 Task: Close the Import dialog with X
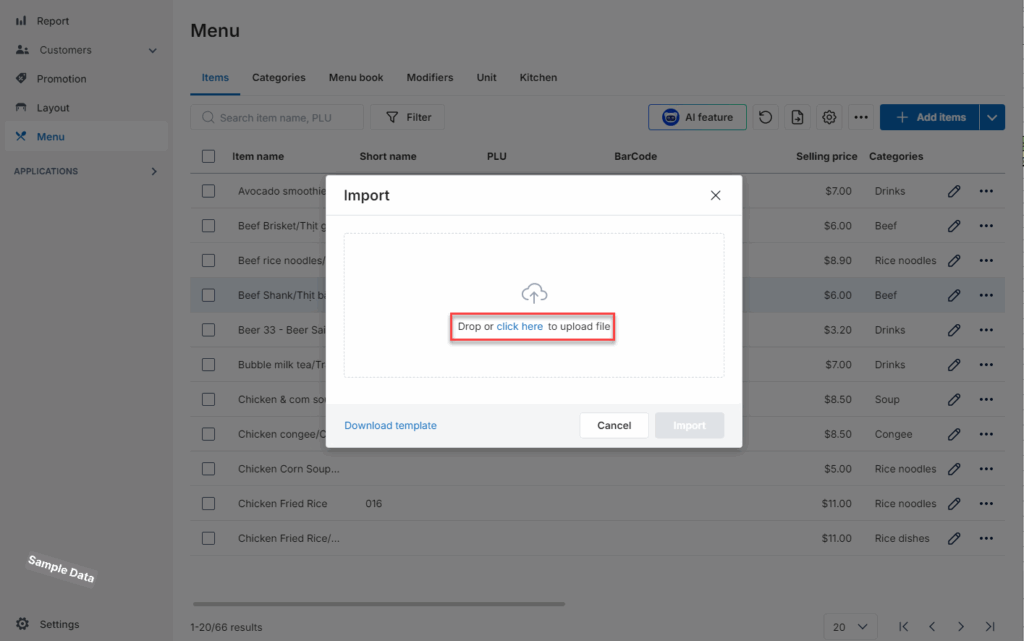715,196
